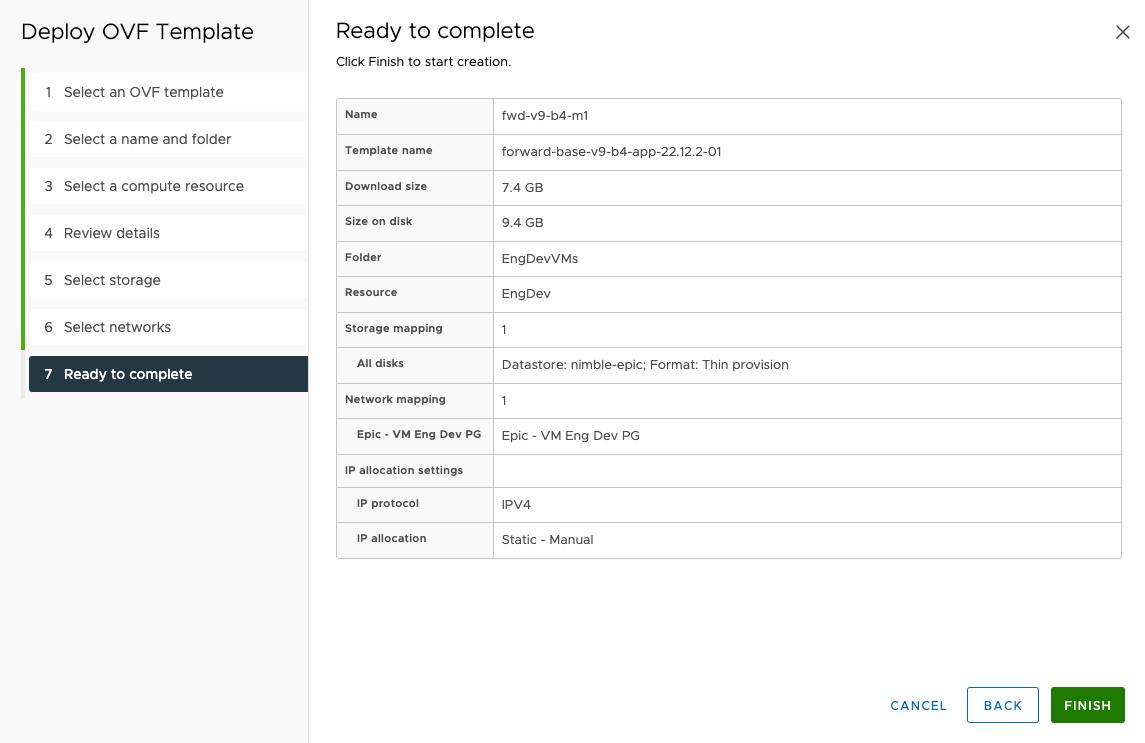Open step 4 Review details
Image resolution: width=1145 pixels, height=743 pixels.
pos(112,233)
